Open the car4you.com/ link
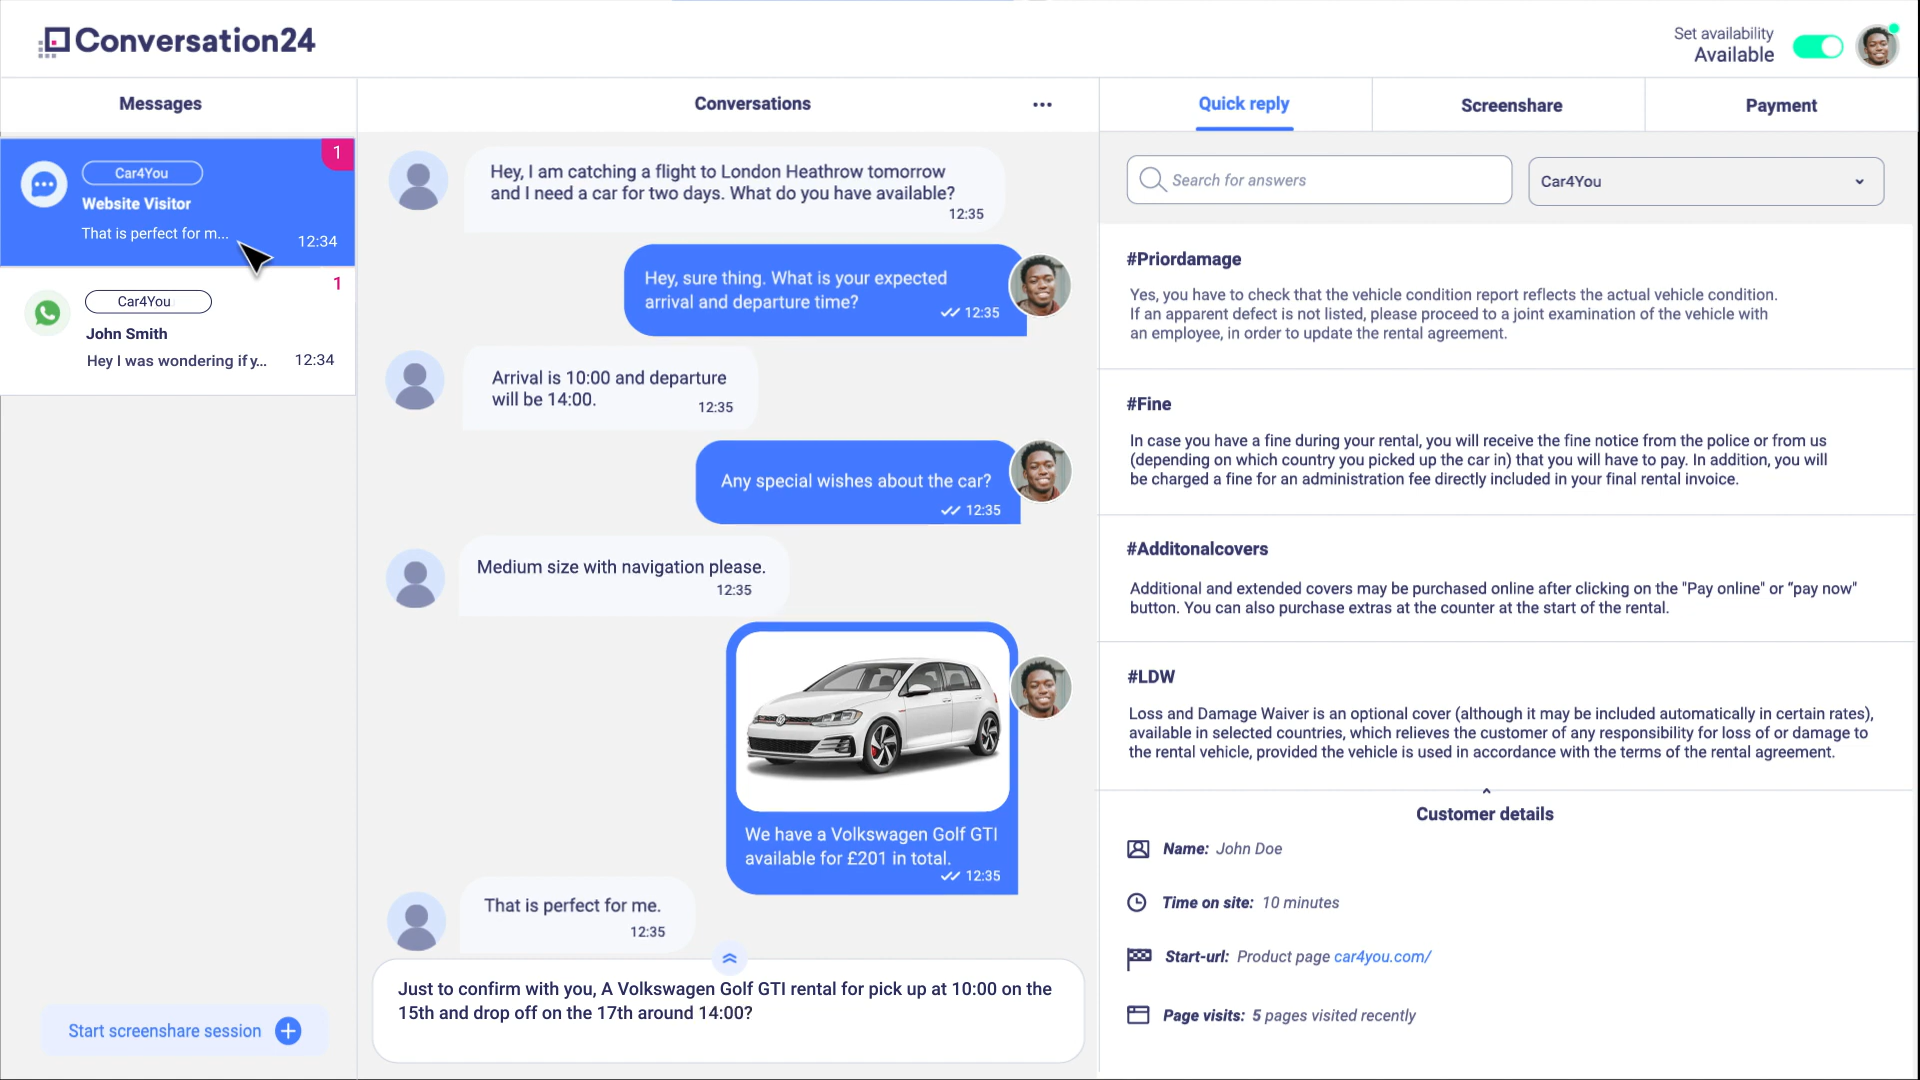Viewport: 1920px width, 1080px height. (x=1382, y=957)
